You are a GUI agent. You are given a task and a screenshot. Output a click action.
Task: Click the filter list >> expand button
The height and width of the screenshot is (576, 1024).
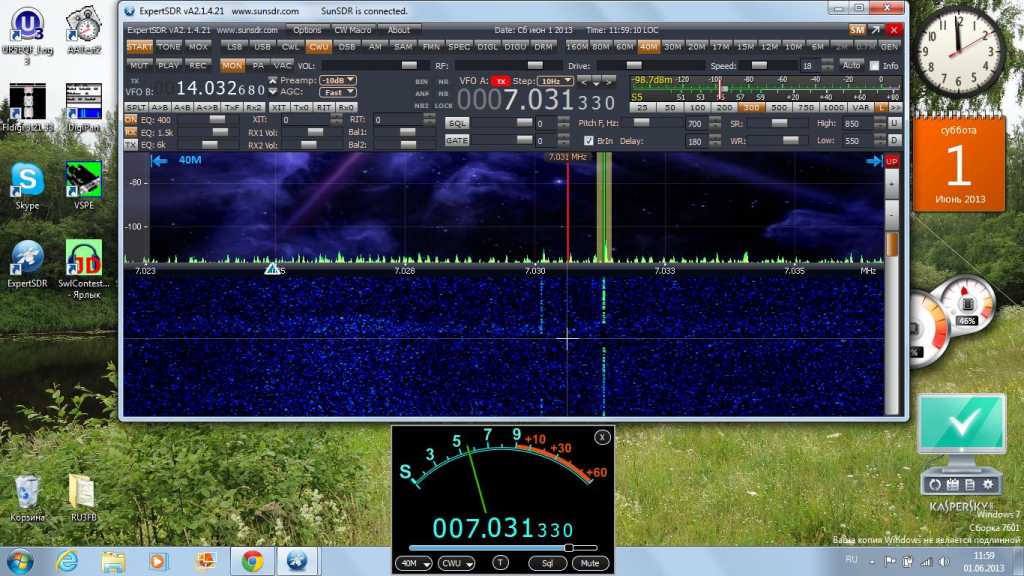pyautogui.click(x=895, y=107)
